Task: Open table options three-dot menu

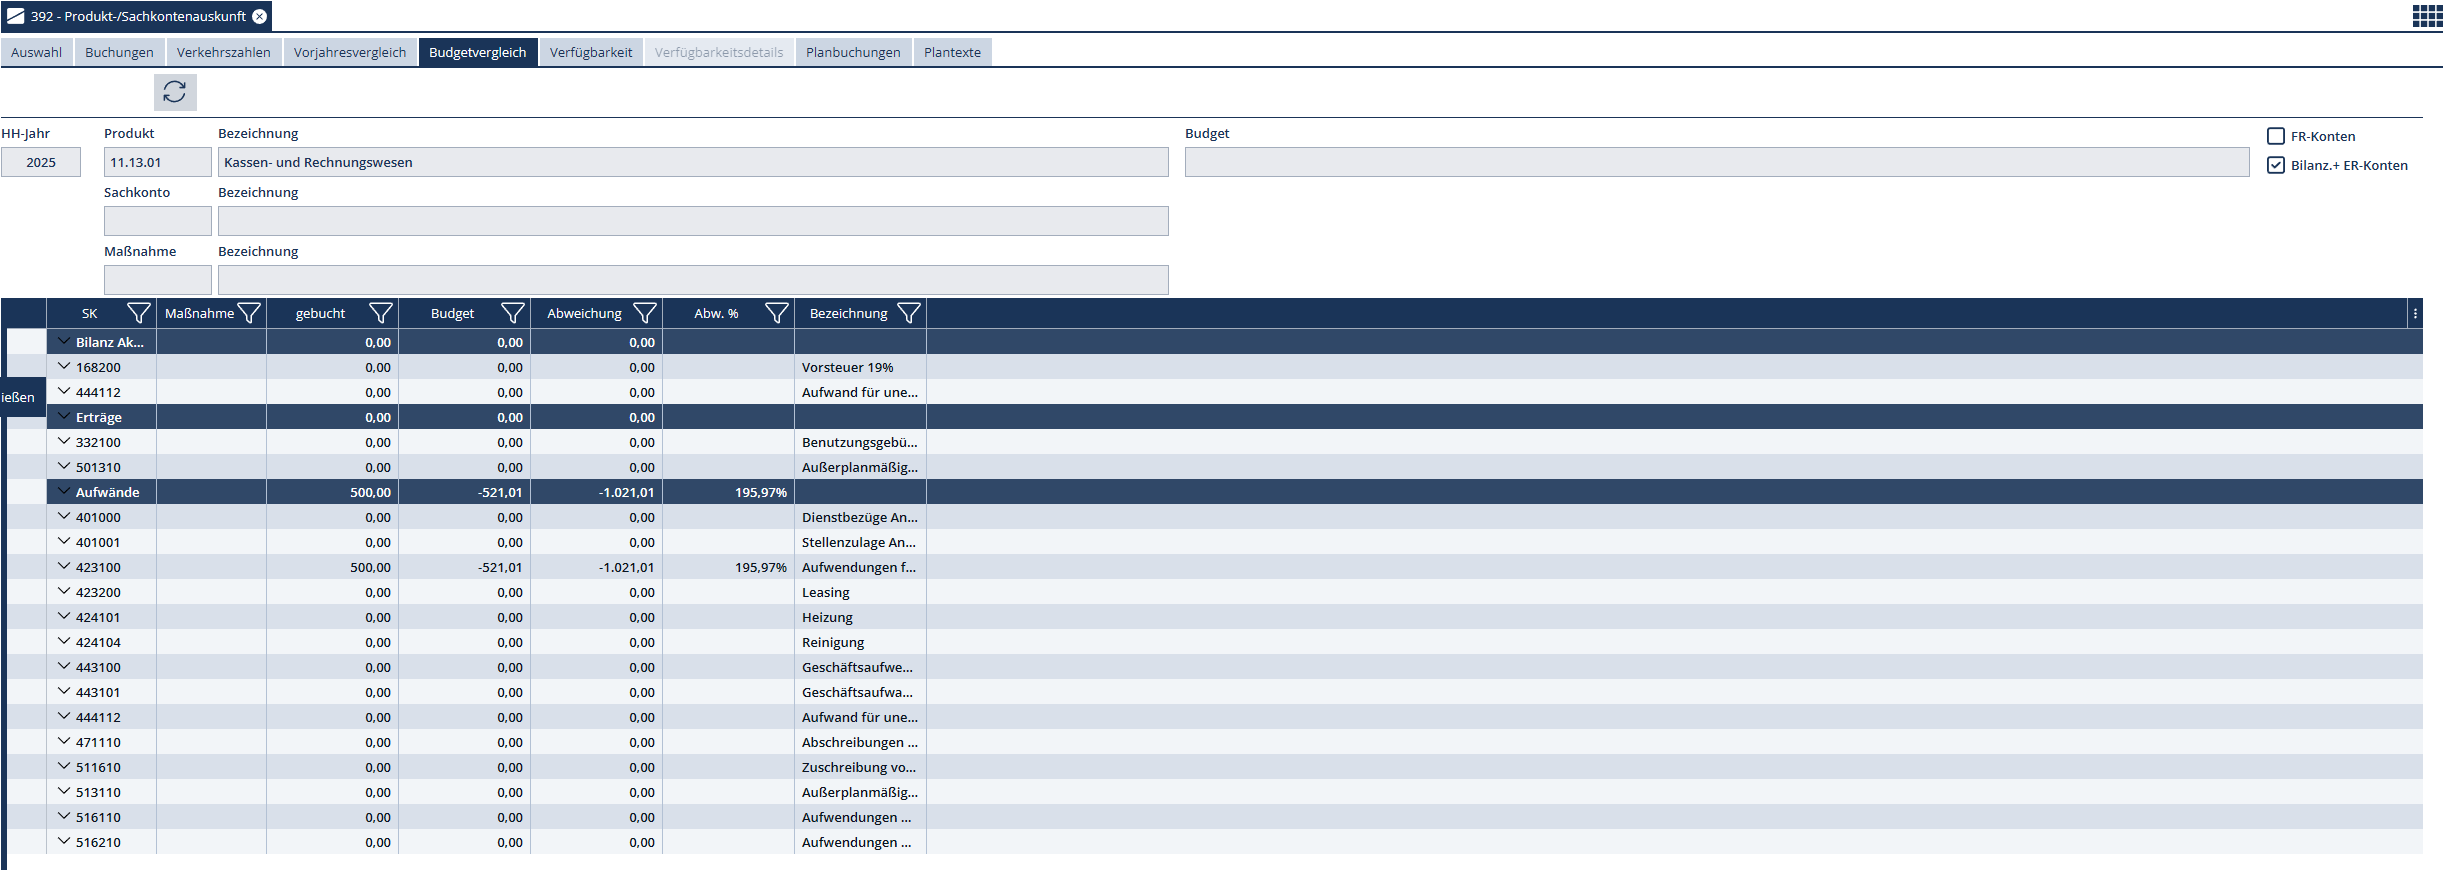Action: [2415, 313]
